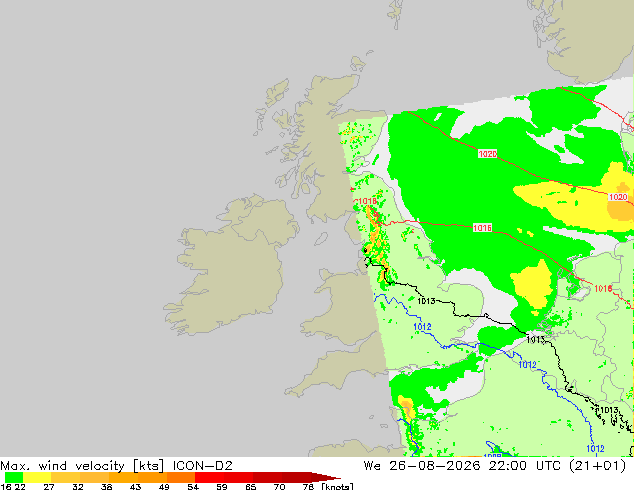Image resolution: width=634 pixels, height=490 pixels.
Task: Click the '26-08-2026' forecast date
Action: (x=435, y=466)
